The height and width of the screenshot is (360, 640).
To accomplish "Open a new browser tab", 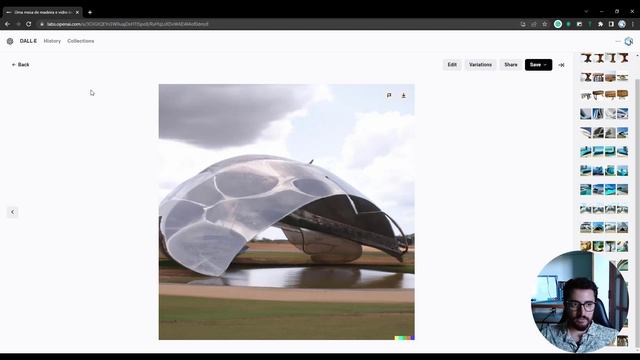I will click(x=90, y=12).
